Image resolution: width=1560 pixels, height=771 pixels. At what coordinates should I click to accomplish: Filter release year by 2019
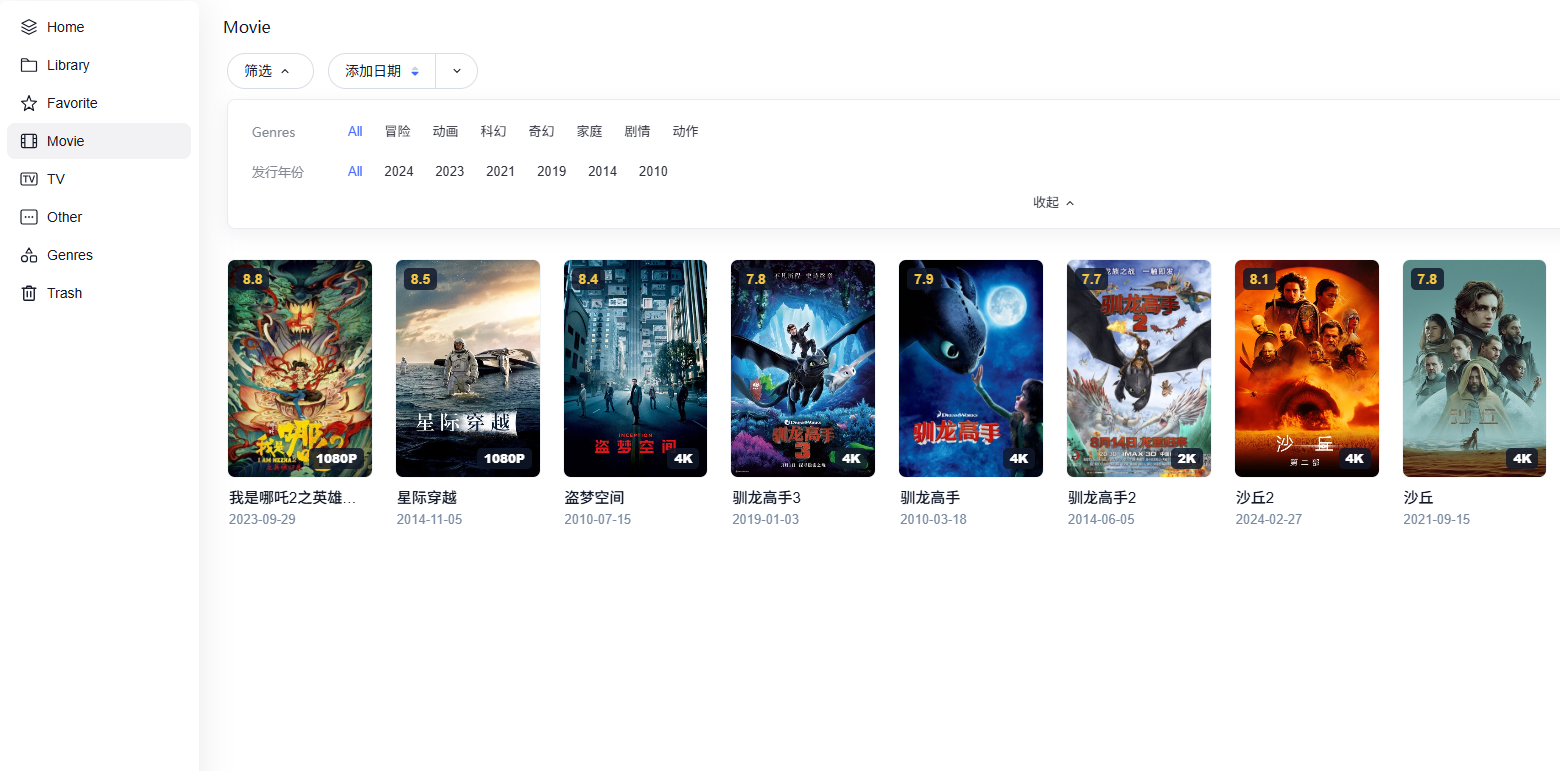click(x=552, y=171)
